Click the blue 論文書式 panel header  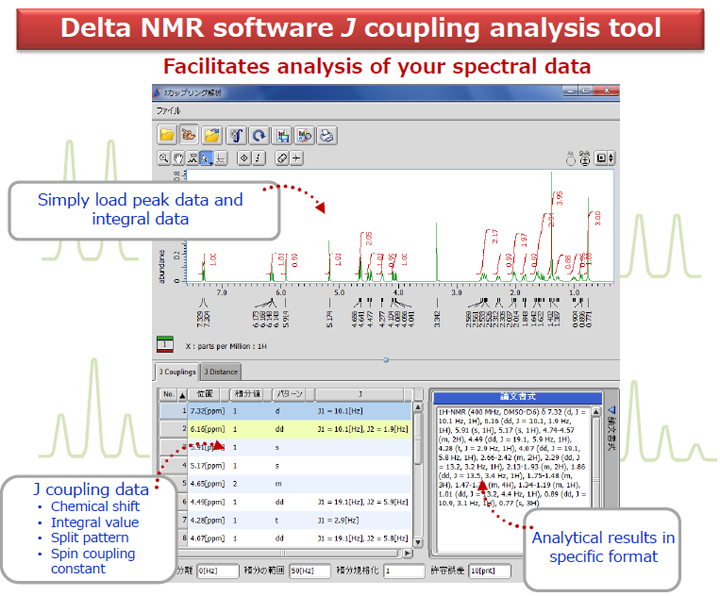click(518, 397)
